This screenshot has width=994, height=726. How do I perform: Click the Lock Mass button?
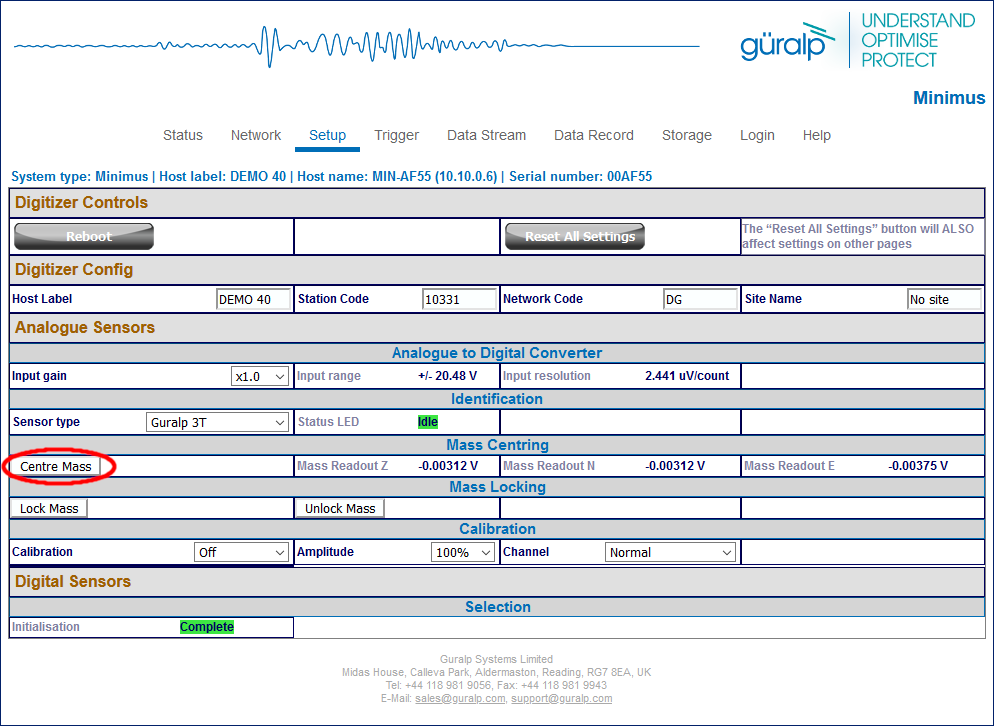49,509
